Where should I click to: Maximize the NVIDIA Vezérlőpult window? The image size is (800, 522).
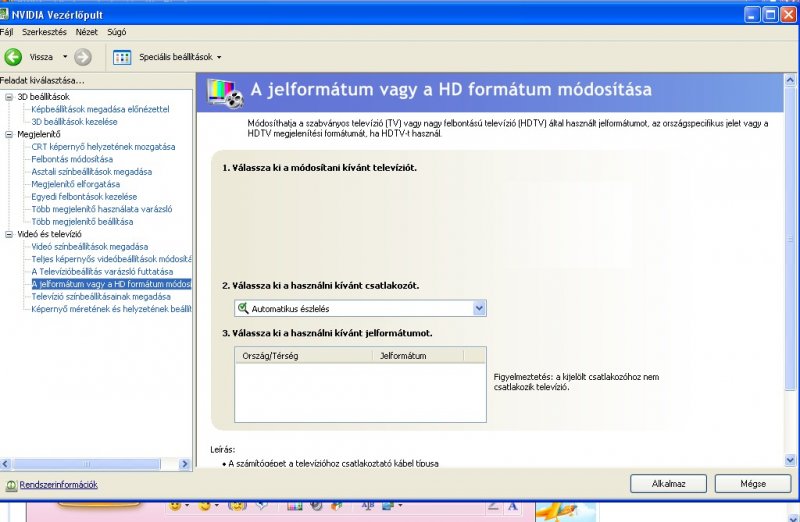pos(770,14)
